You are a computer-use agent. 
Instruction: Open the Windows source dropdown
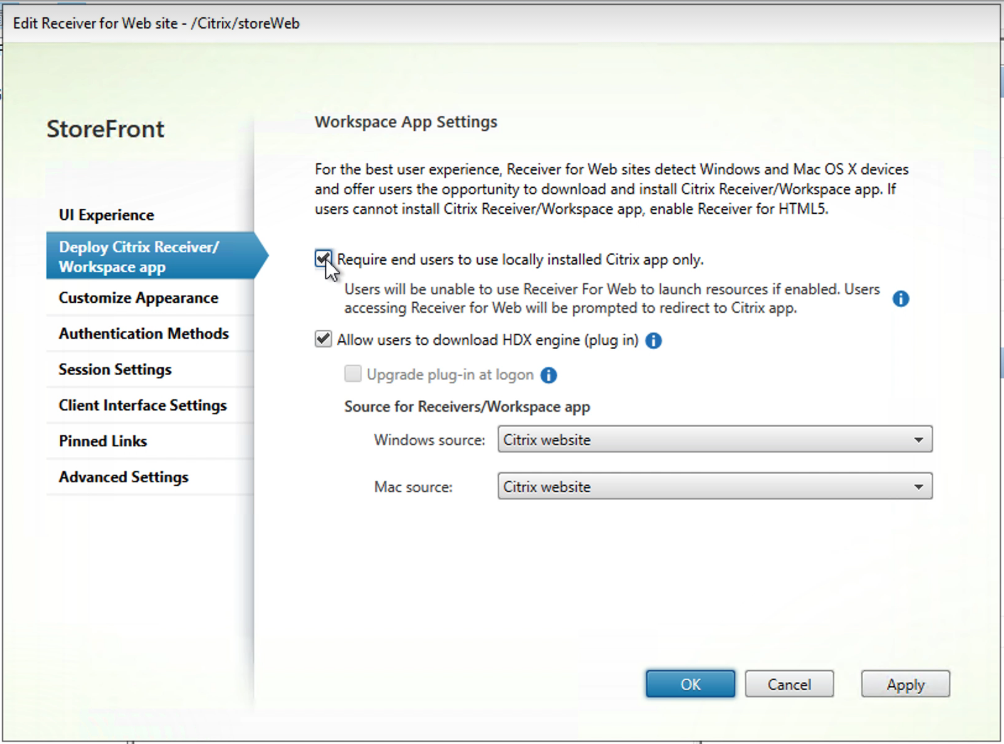[714, 439]
